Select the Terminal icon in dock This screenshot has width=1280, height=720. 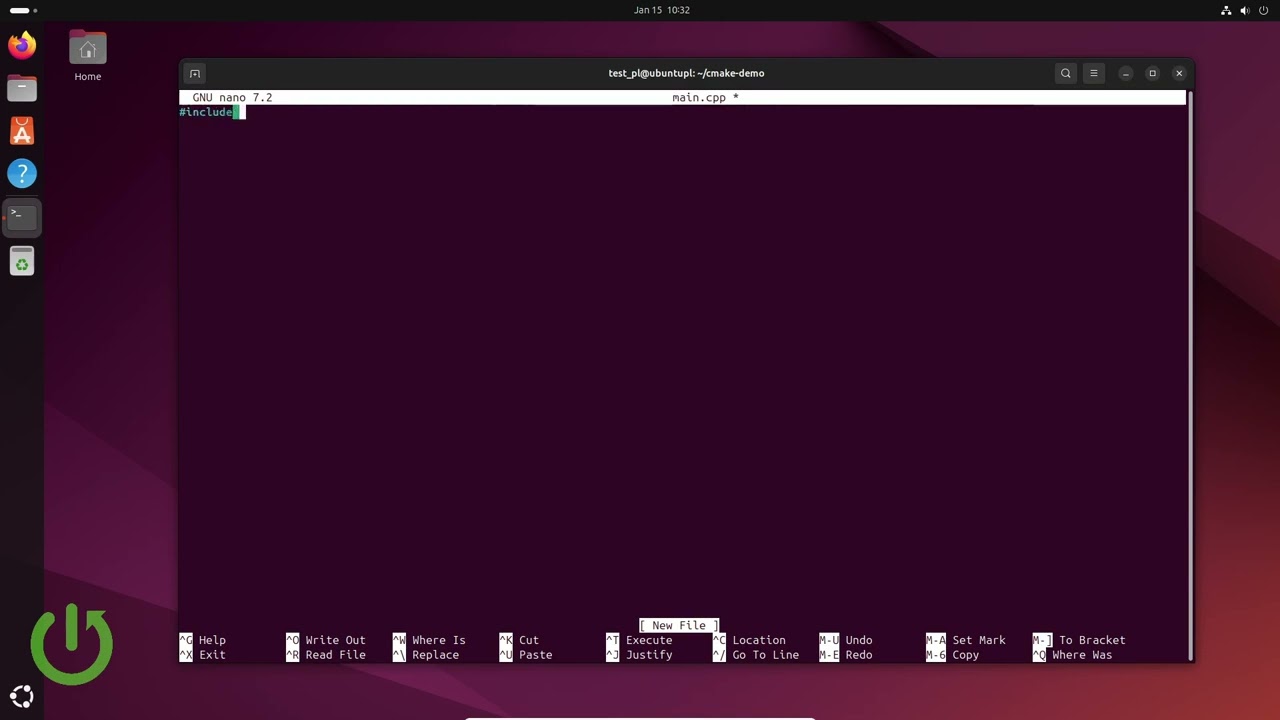(x=22, y=217)
